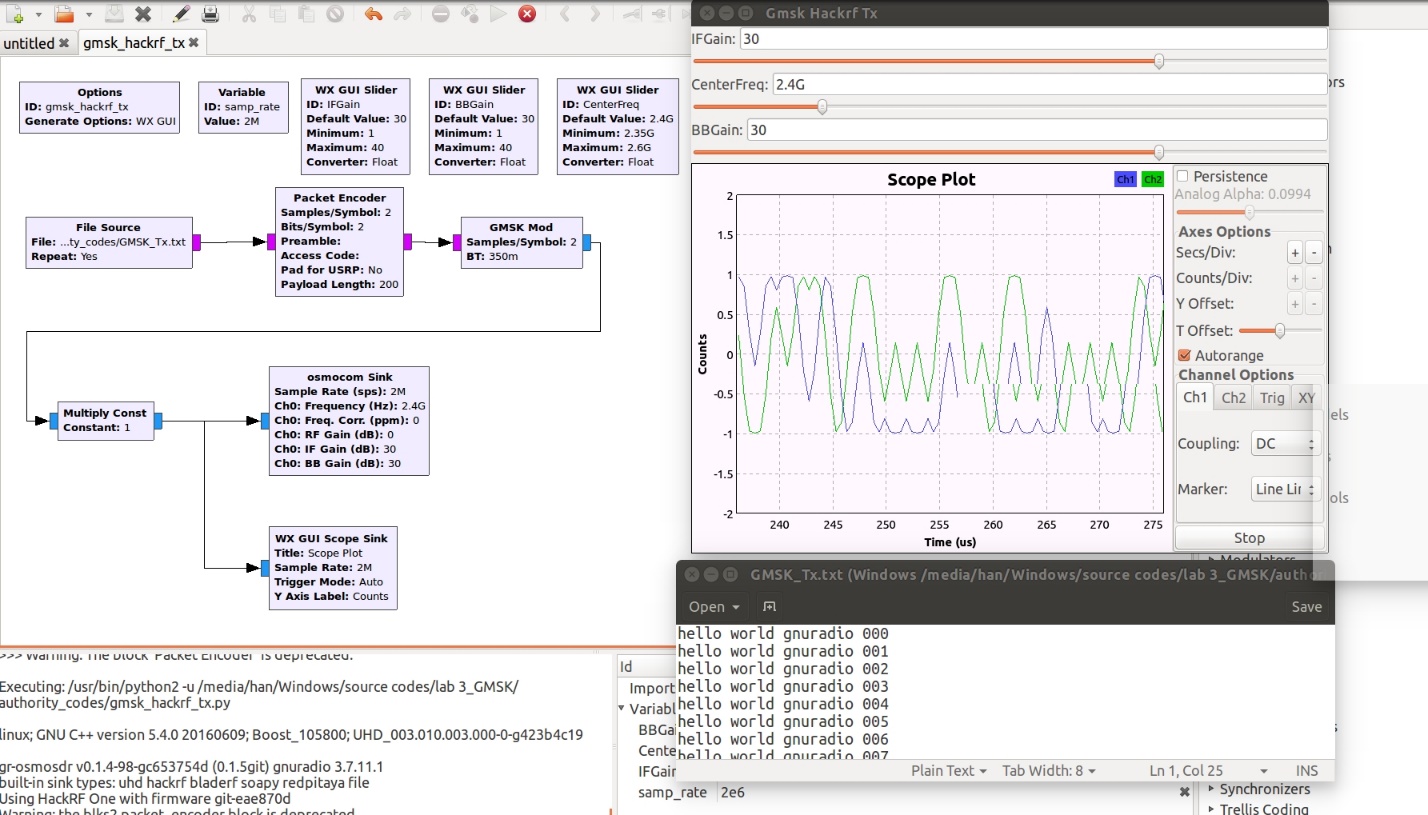Select the untitled flowgraph tab
This screenshot has width=1428, height=815.
click(29, 43)
